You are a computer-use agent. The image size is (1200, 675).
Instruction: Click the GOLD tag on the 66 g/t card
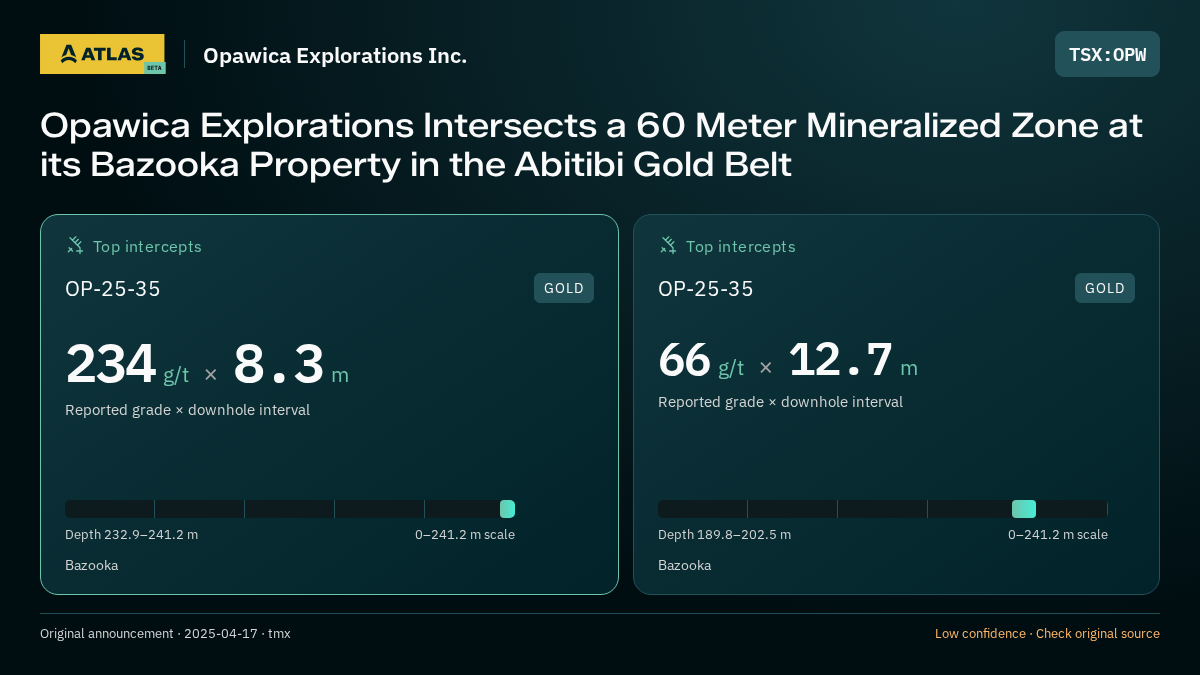(x=1105, y=288)
